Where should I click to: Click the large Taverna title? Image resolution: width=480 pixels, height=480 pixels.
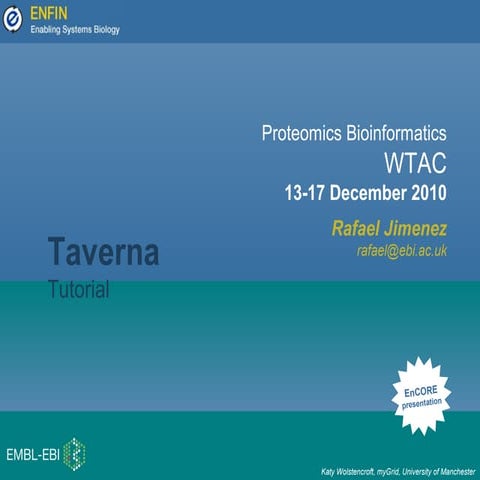[x=104, y=251]
